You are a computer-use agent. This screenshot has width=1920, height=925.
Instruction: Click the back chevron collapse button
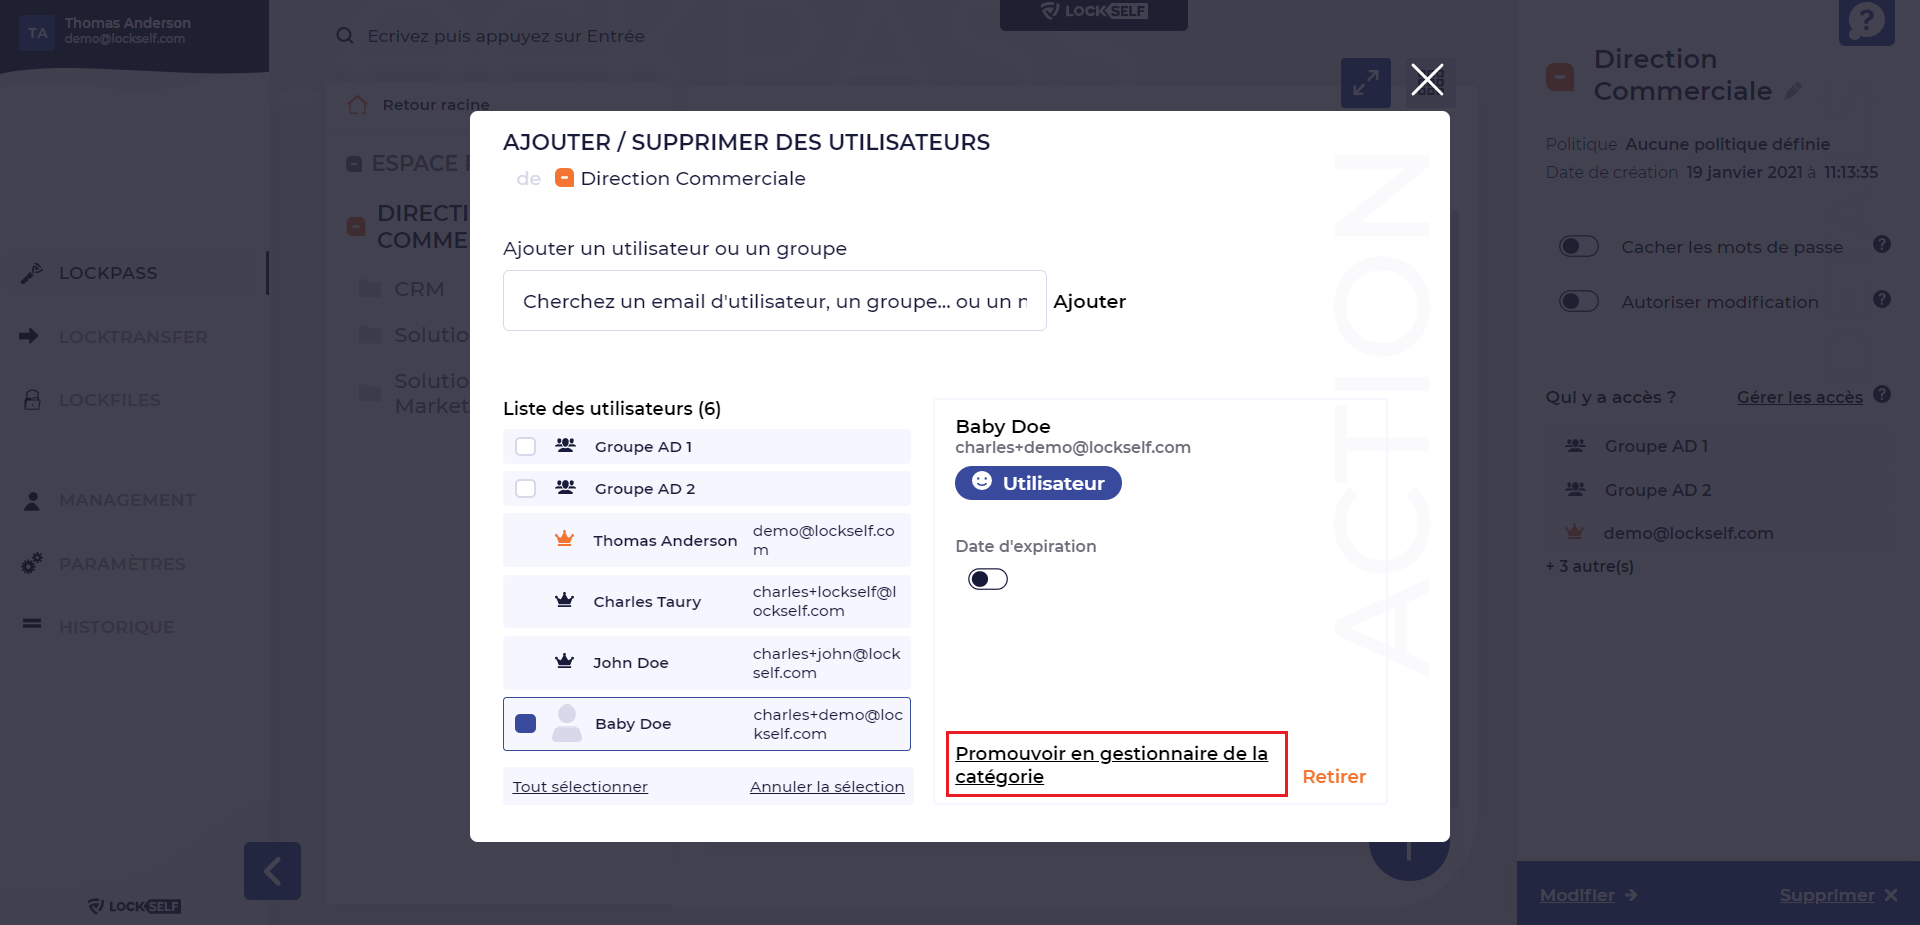pos(272,871)
